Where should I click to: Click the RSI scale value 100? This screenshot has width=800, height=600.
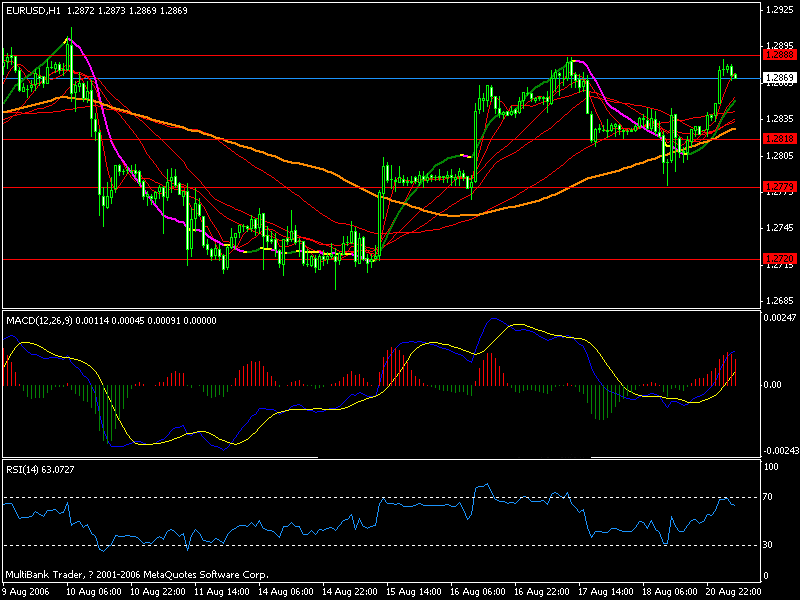tap(771, 467)
